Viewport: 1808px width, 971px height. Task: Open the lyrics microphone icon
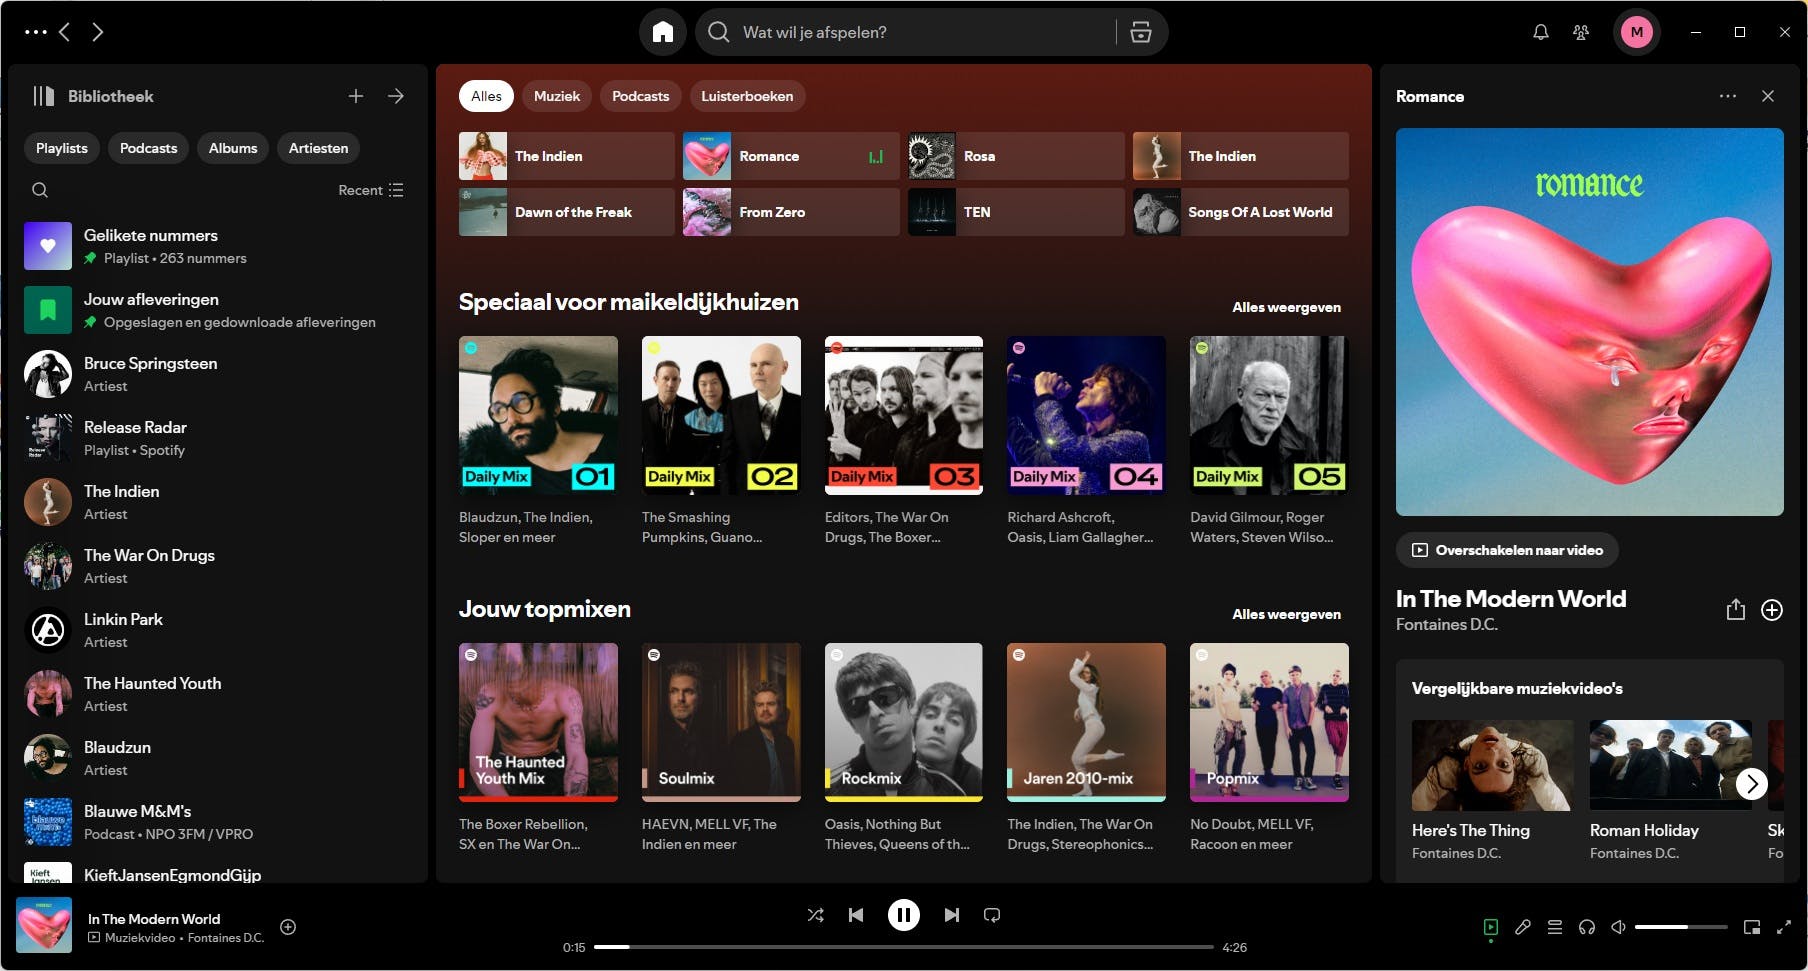click(x=1523, y=927)
